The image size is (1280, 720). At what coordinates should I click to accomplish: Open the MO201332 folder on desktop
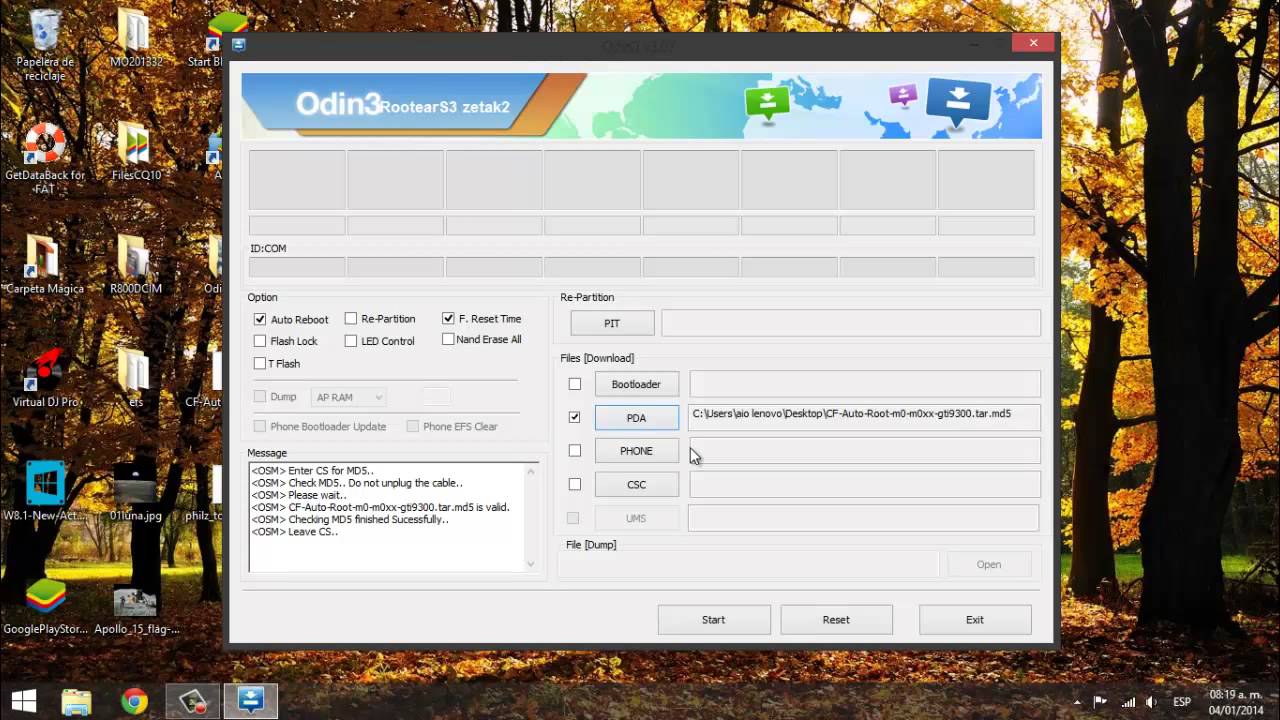[x=135, y=40]
